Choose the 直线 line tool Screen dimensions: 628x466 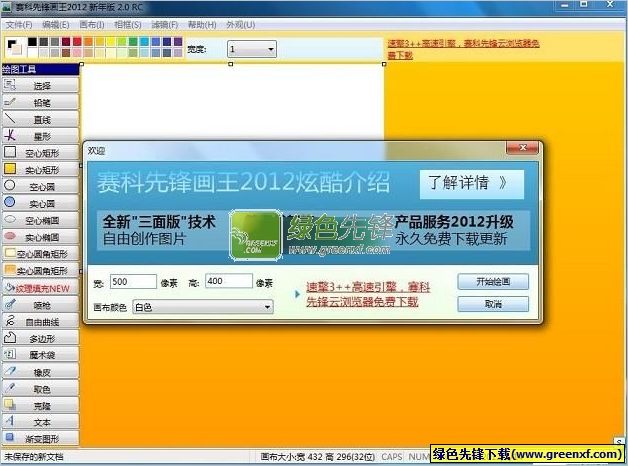coord(40,119)
